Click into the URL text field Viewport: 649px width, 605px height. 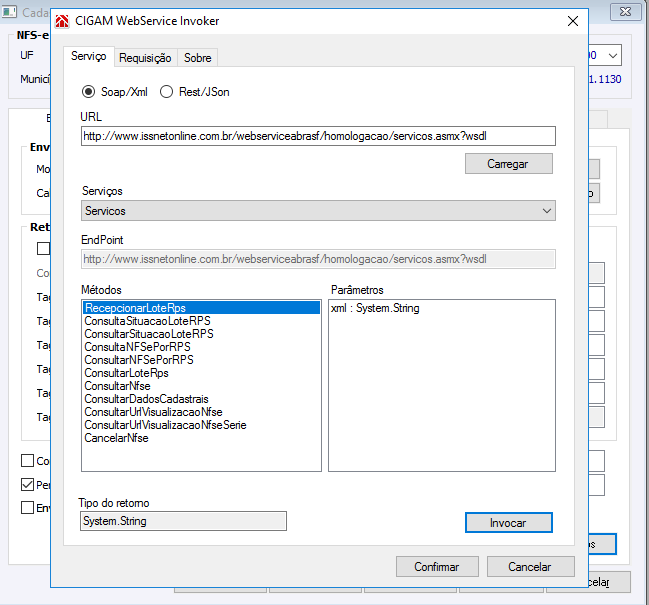(318, 136)
